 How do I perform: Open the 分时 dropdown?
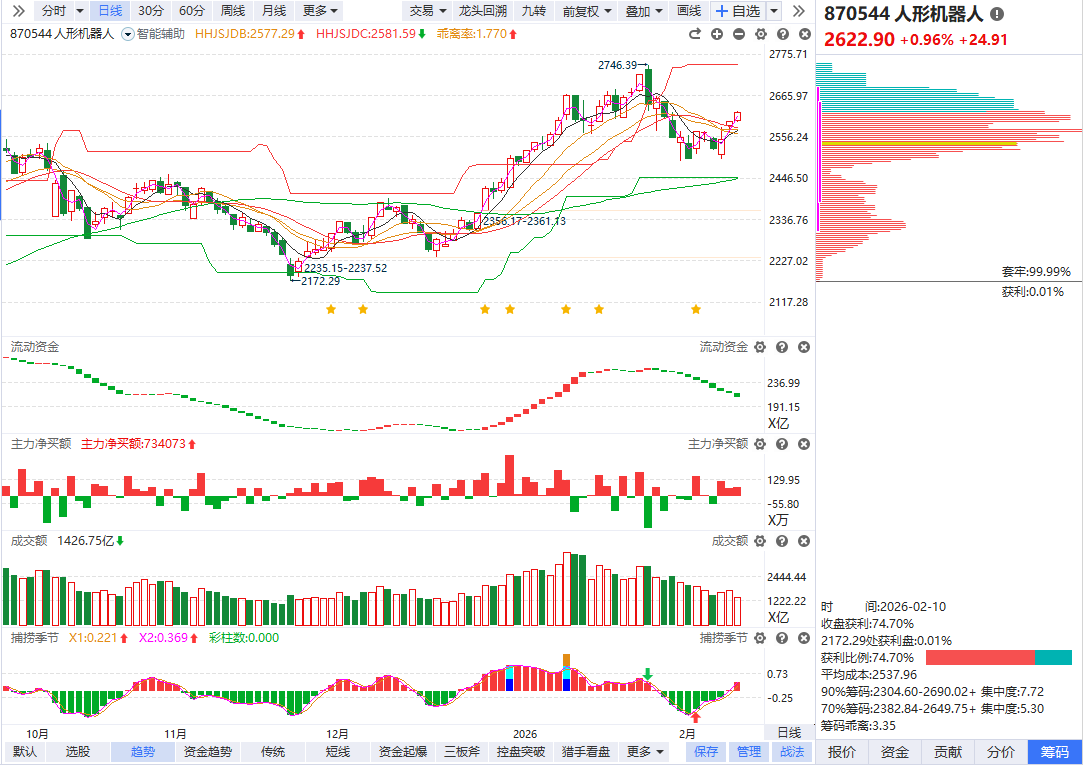(x=62, y=11)
